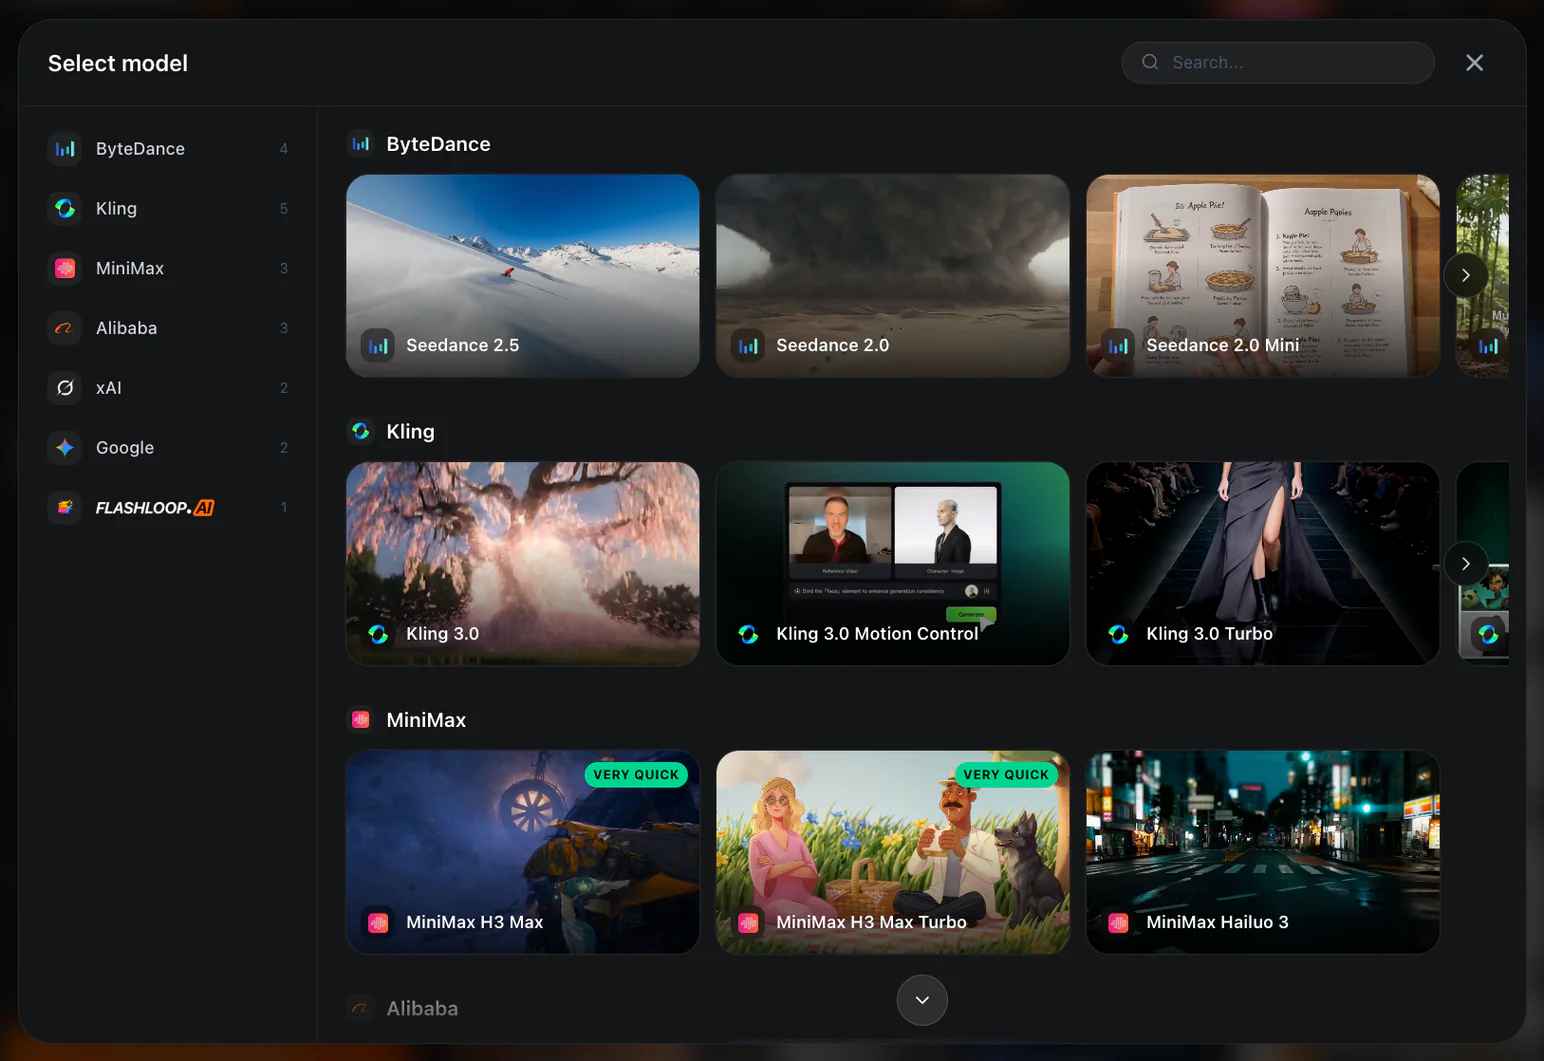The image size is (1544, 1061).
Task: Click the ByteDance section header icon
Action: pos(361,144)
